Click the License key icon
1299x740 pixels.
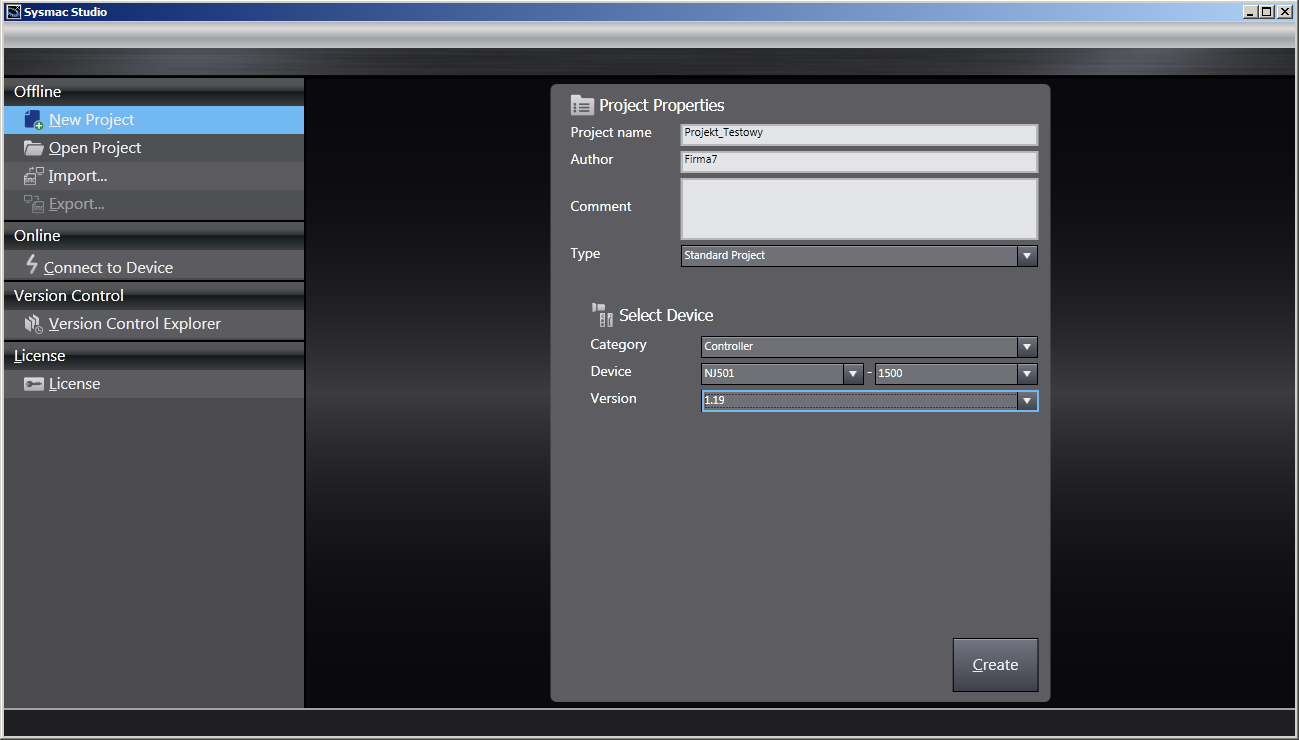click(x=33, y=384)
